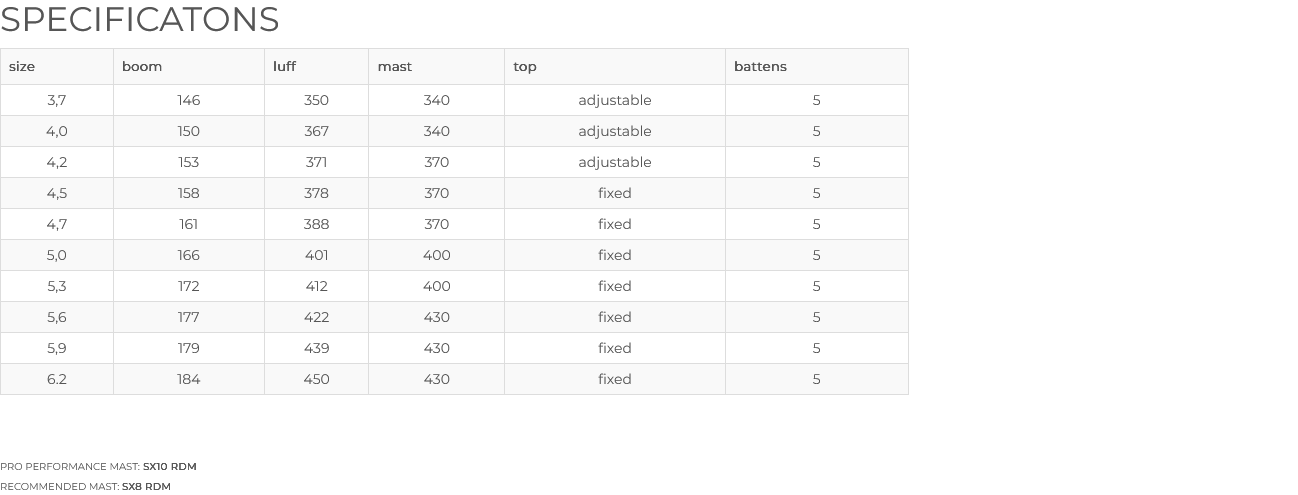Viewport: 1298px width, 495px height.
Task: Click the SX10 RDM mast text
Action: click(170, 466)
